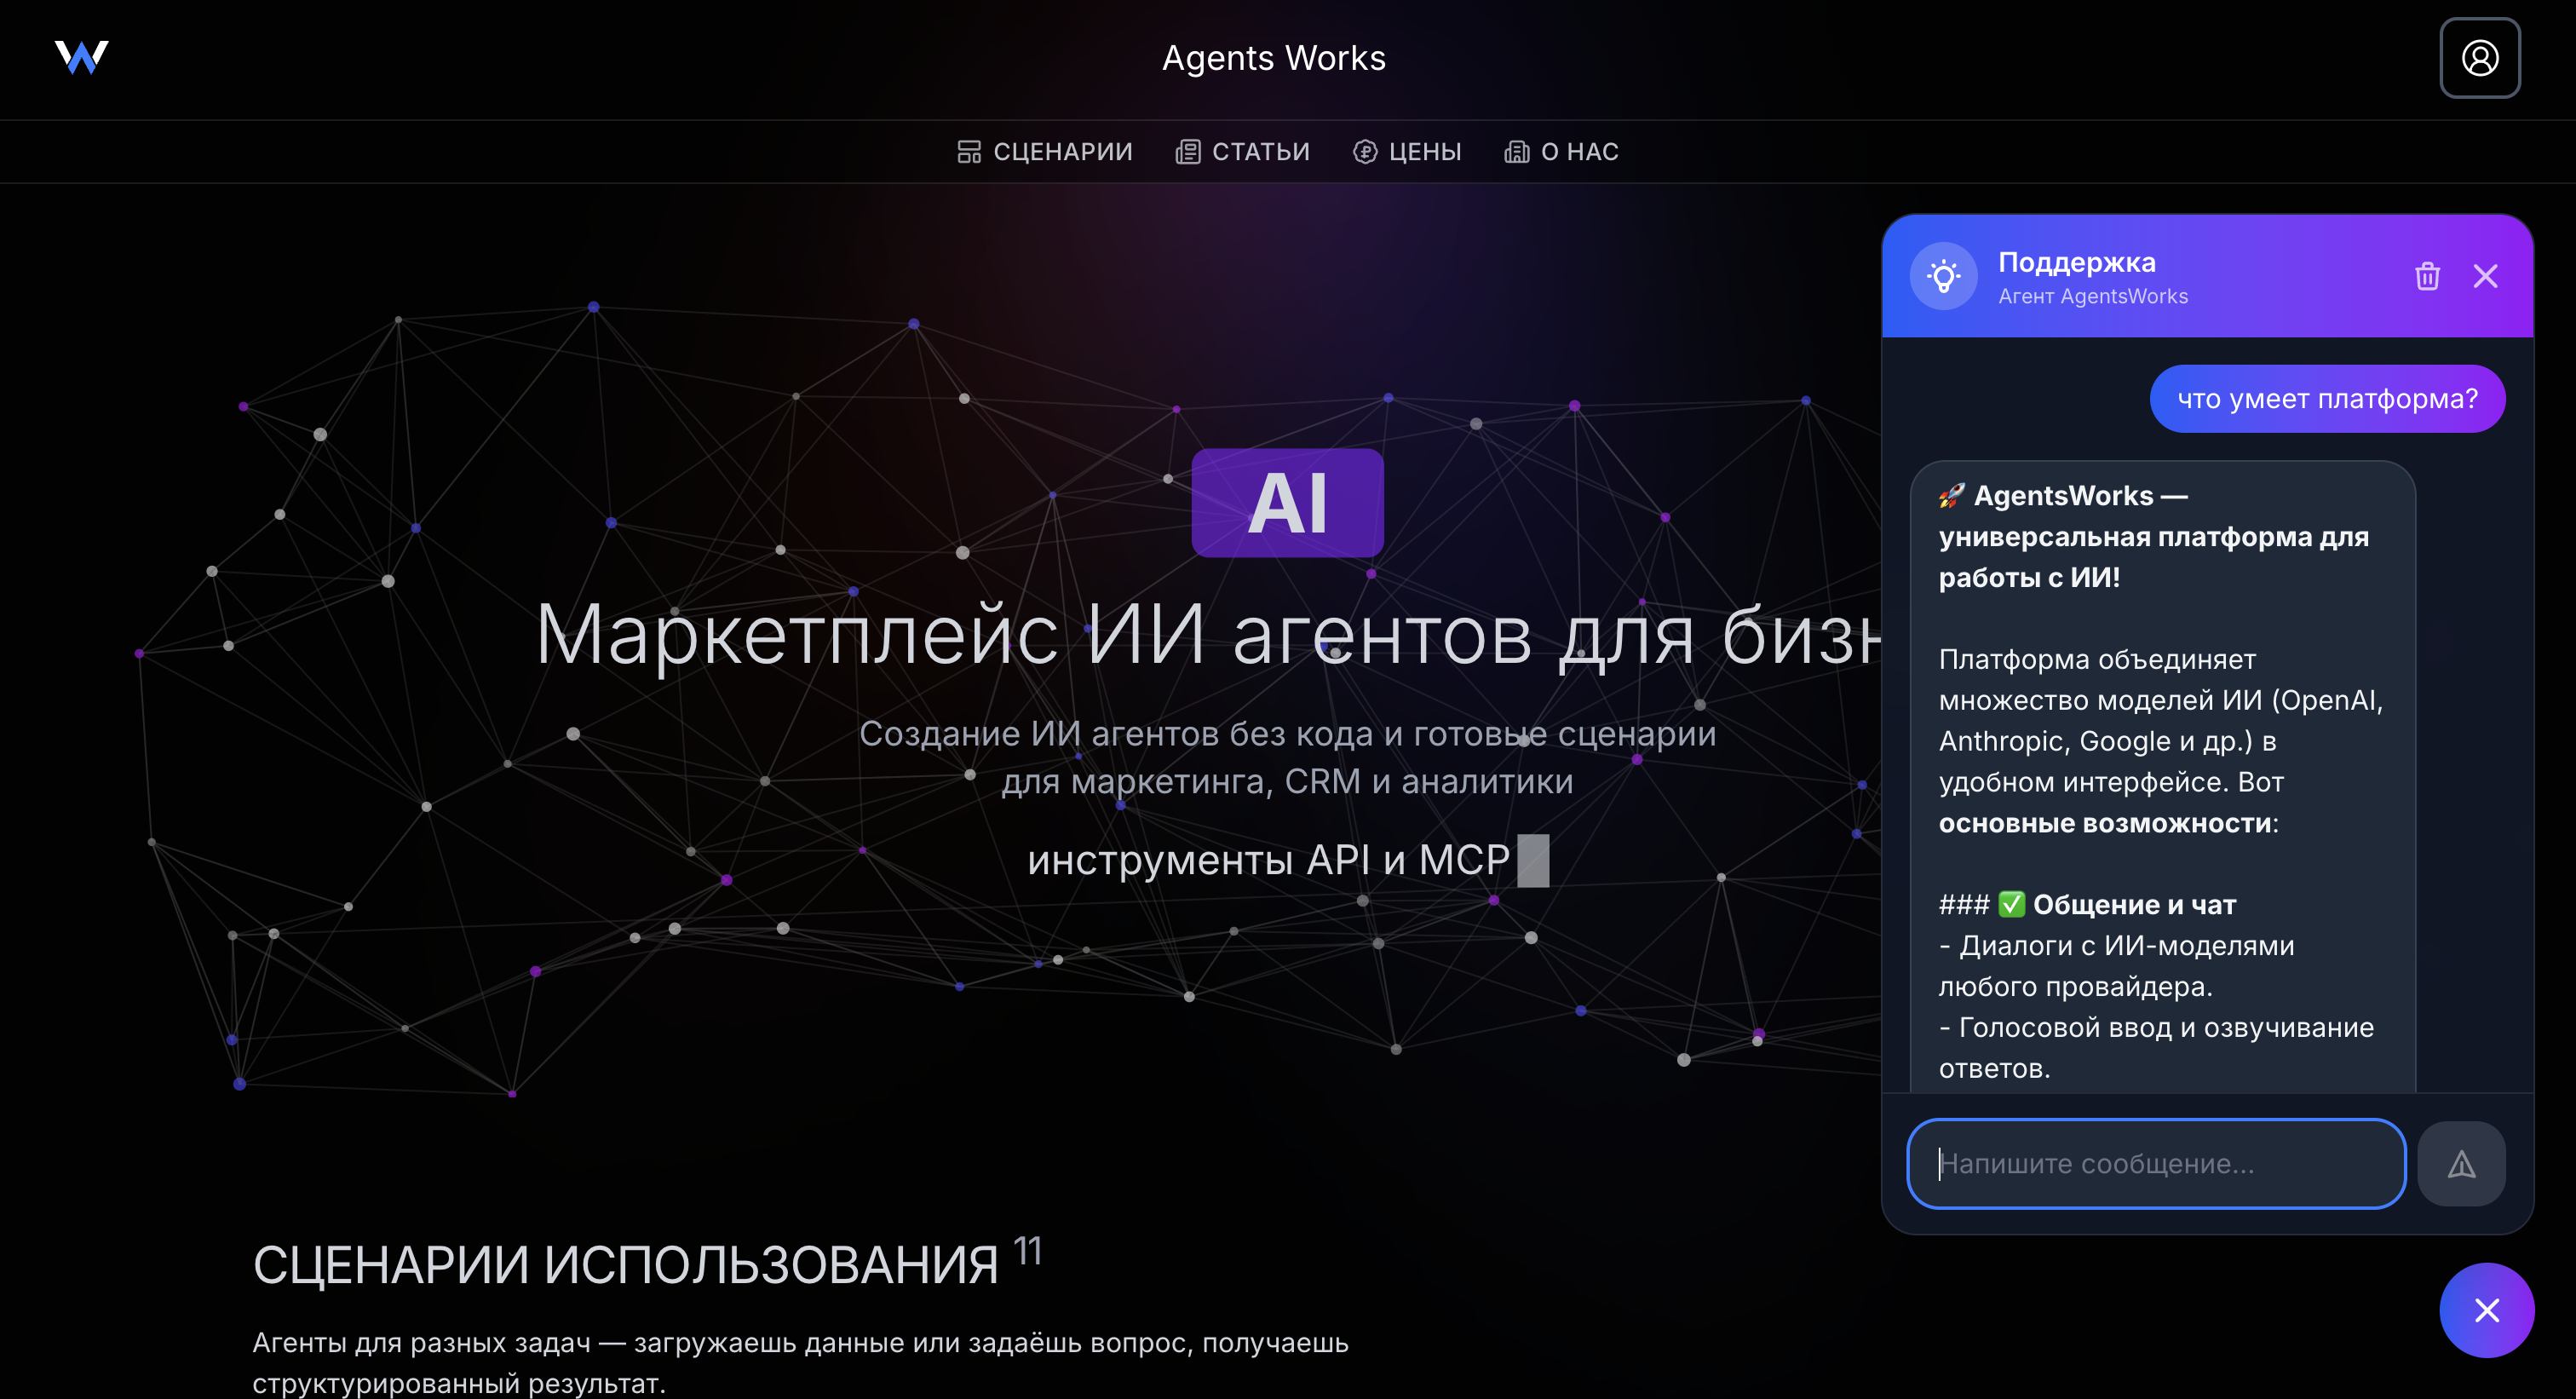Open the СЦЕНАРИИ menu item
Screen dimensions: 2576x1399
(x=1062, y=152)
